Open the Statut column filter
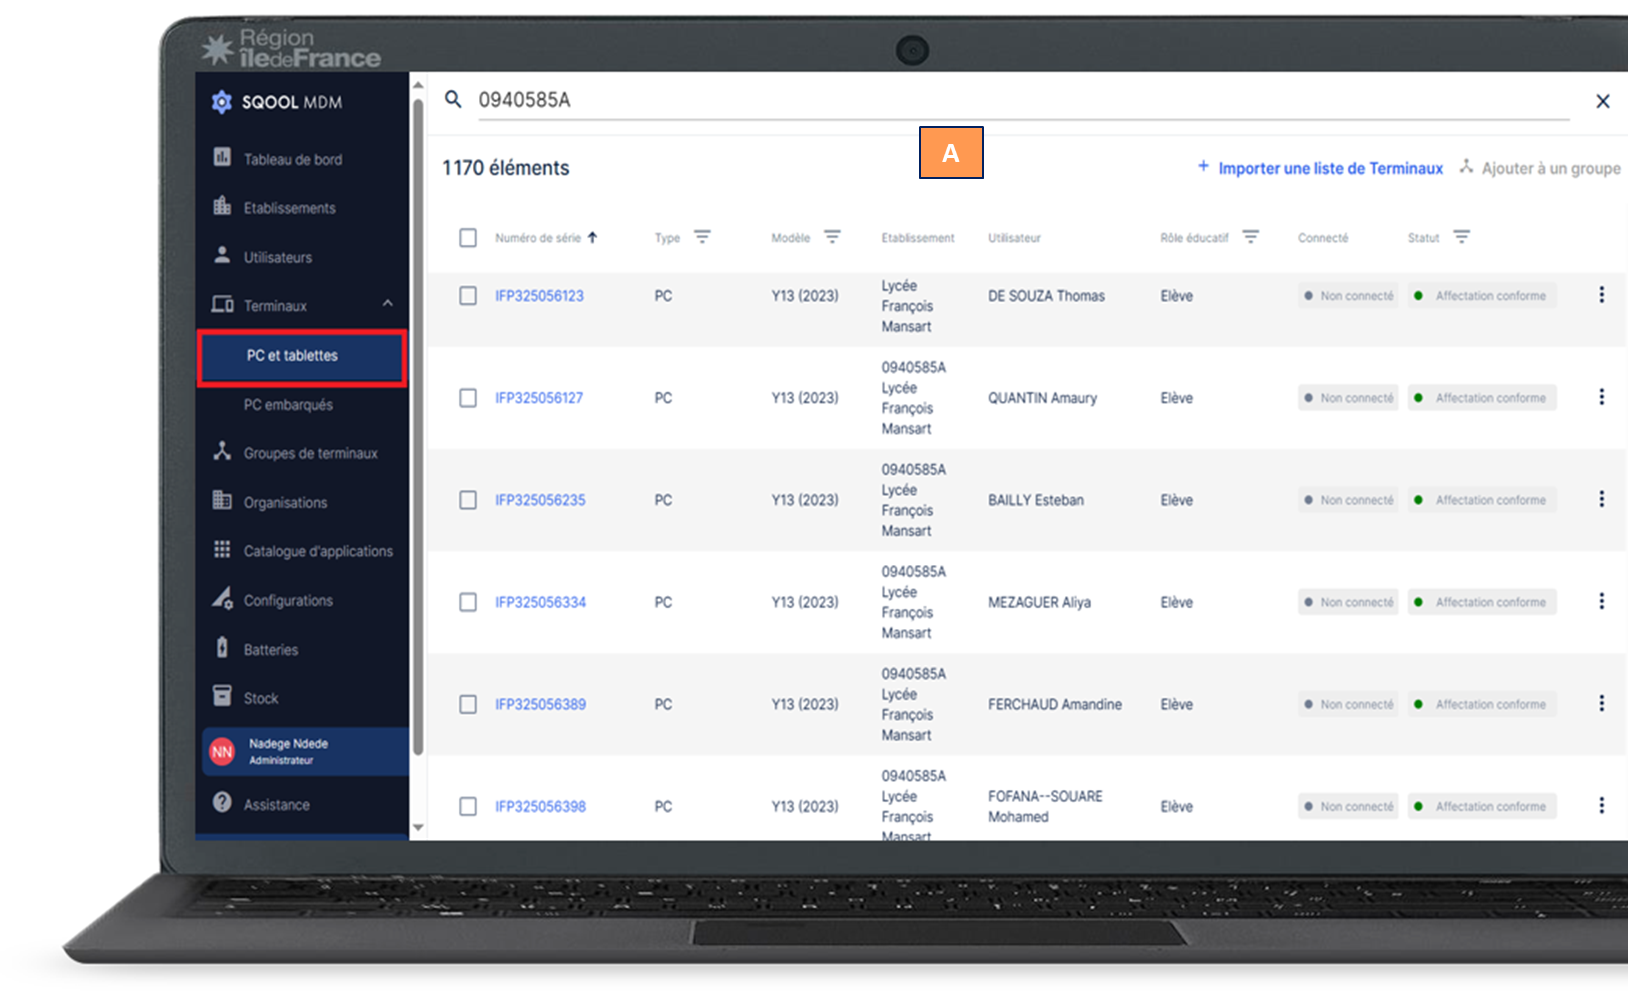The height and width of the screenshot is (1003, 1628). pyautogui.click(x=1461, y=237)
